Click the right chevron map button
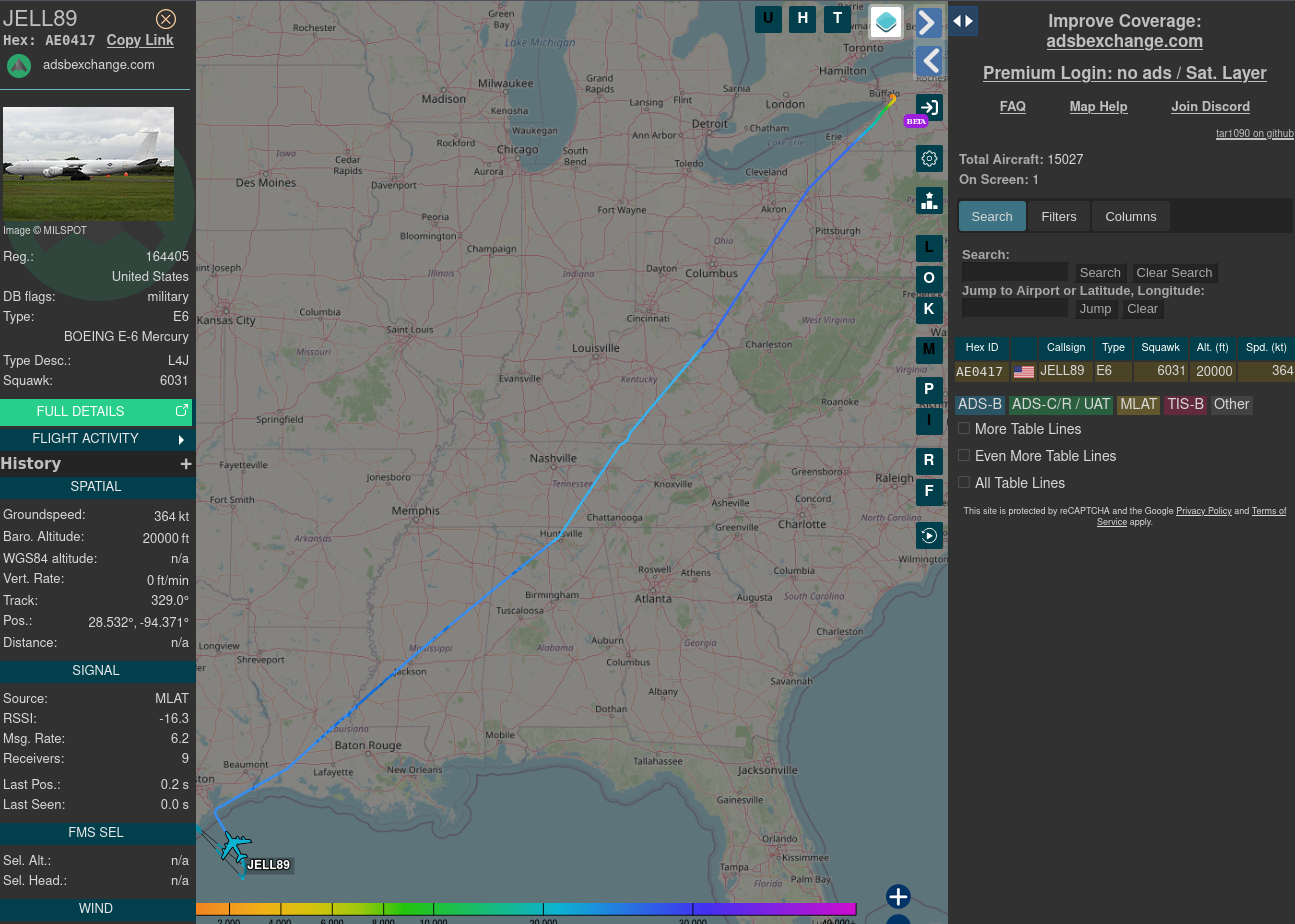 929,22
